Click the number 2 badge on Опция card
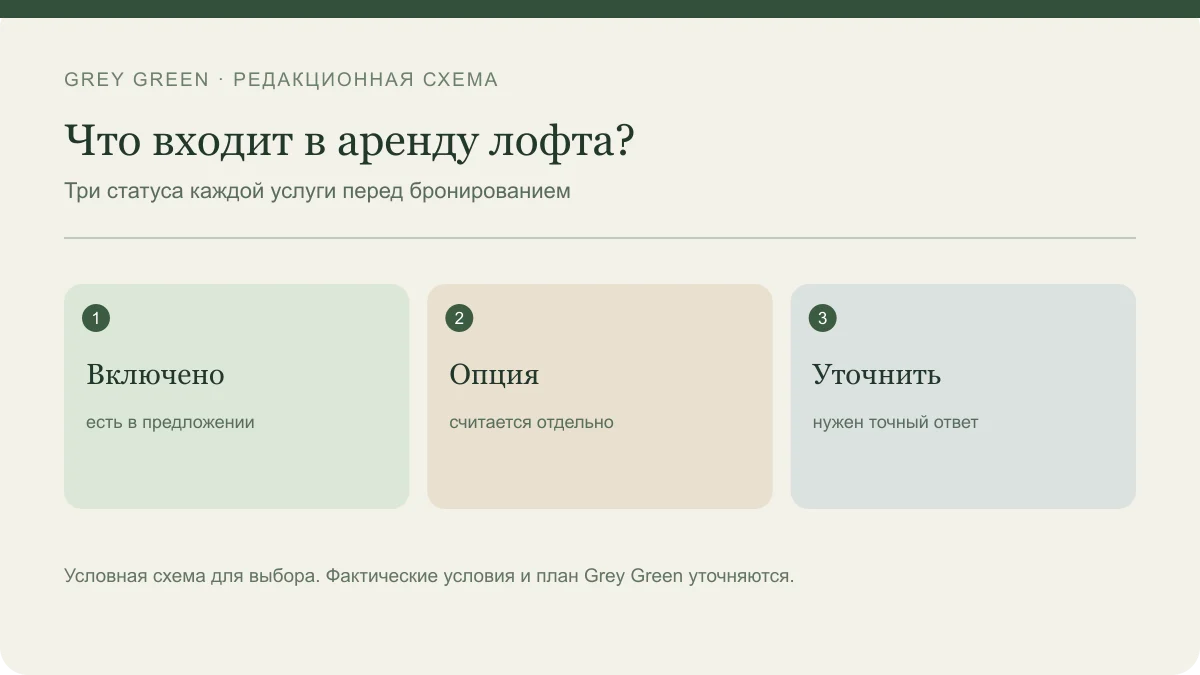The width and height of the screenshot is (1200, 675). 459,318
